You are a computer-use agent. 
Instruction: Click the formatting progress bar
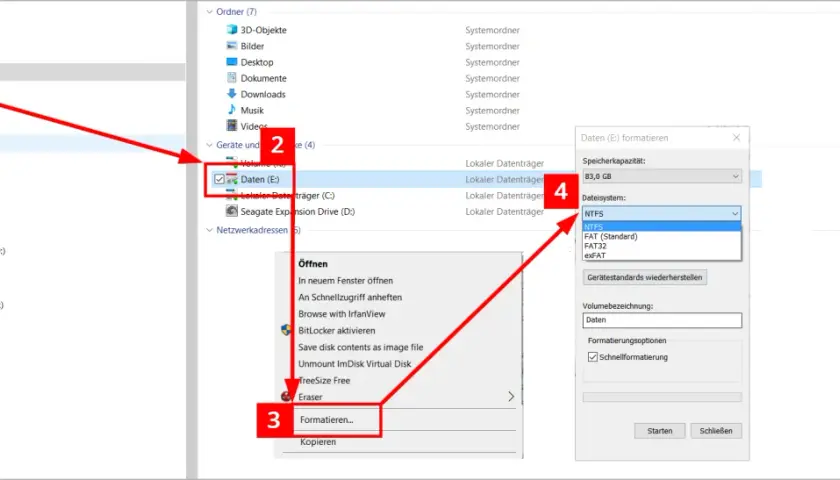pyautogui.click(x=662, y=397)
